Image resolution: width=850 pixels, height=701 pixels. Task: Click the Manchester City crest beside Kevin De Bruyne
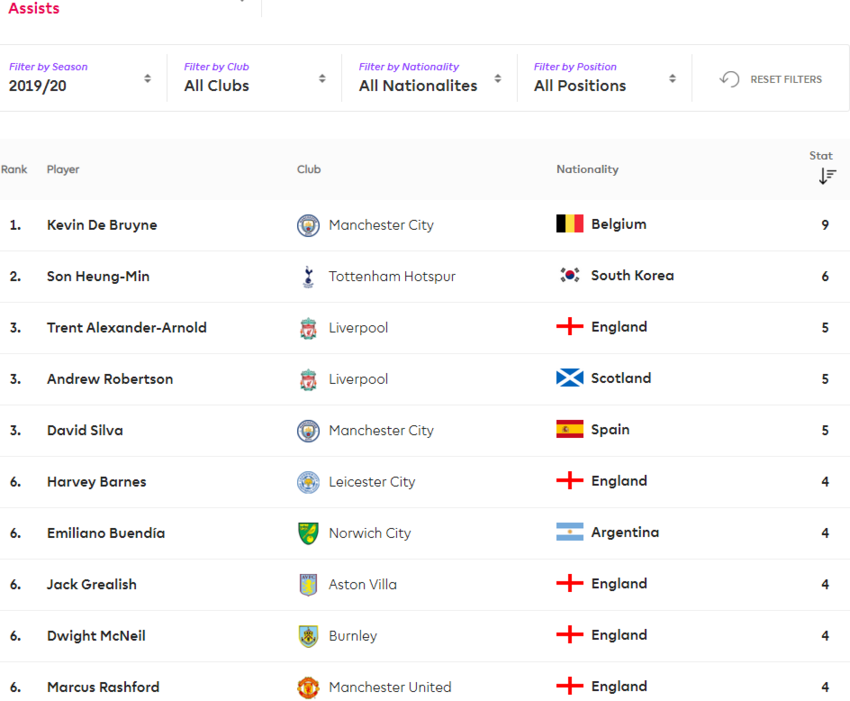click(x=308, y=225)
